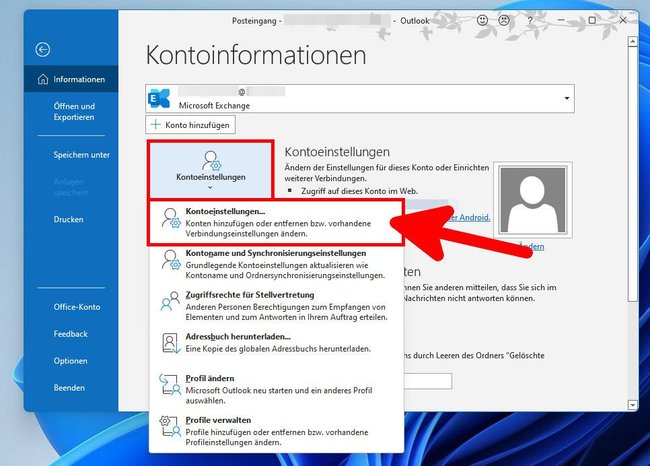Open Profile verwalten menu entry
The image size is (650, 466).
(276, 431)
